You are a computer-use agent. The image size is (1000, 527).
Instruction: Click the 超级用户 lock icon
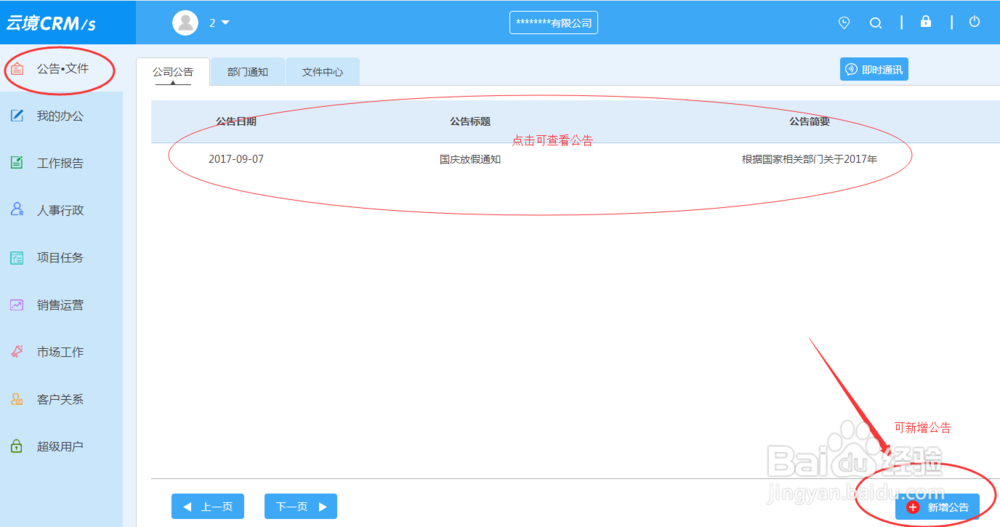coord(17,446)
